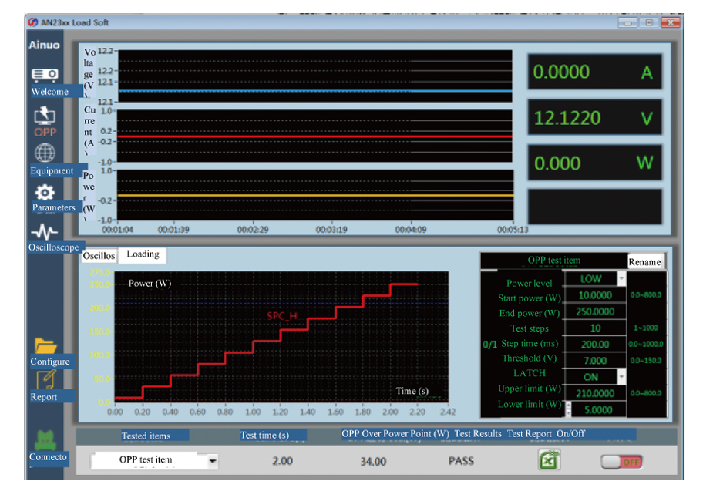Expand the Power level LOW dropdown

click(x=621, y=279)
